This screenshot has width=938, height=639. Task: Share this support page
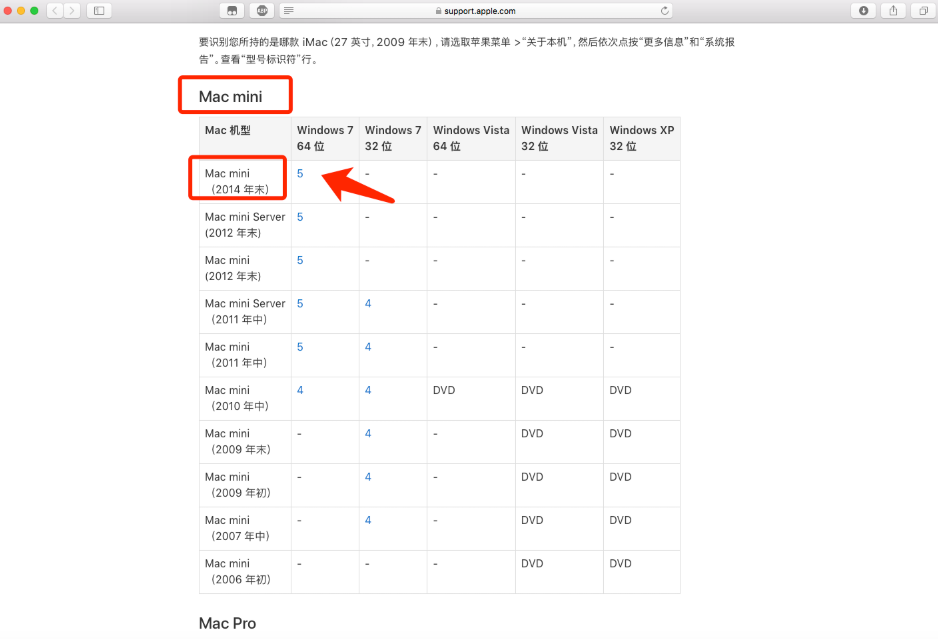click(x=893, y=10)
